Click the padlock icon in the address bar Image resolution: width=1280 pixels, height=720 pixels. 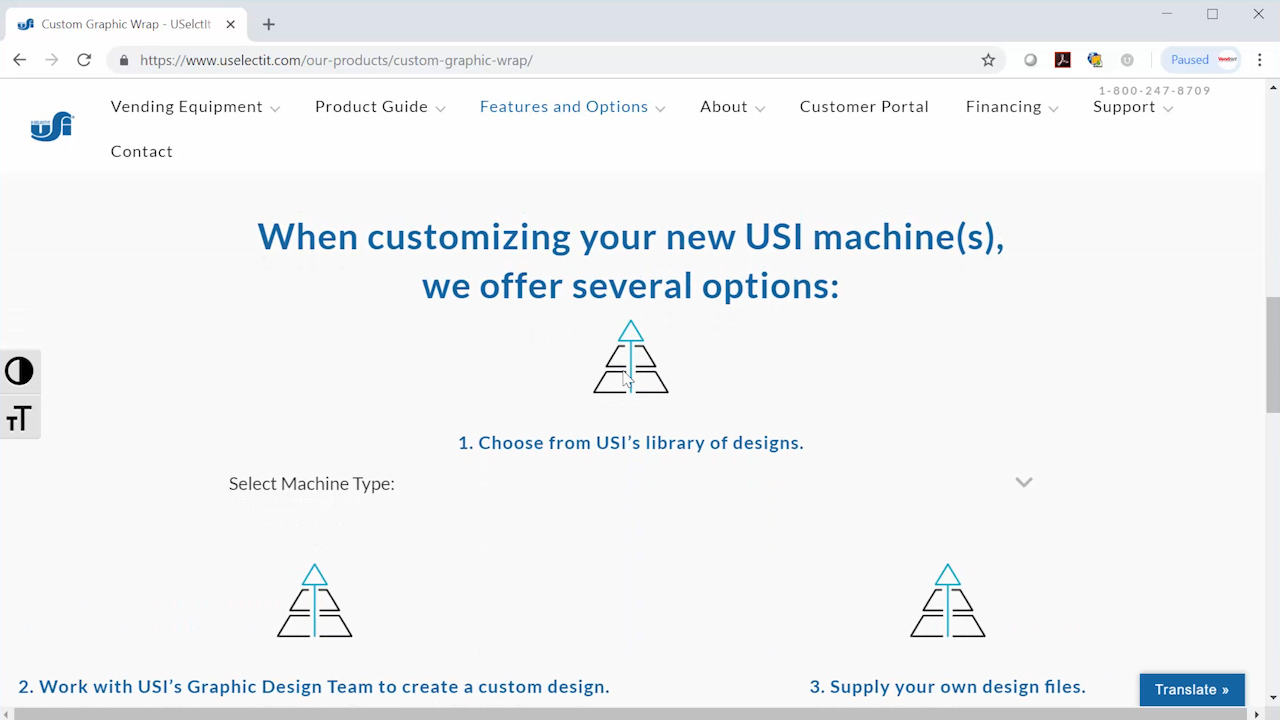pyautogui.click(x=124, y=60)
